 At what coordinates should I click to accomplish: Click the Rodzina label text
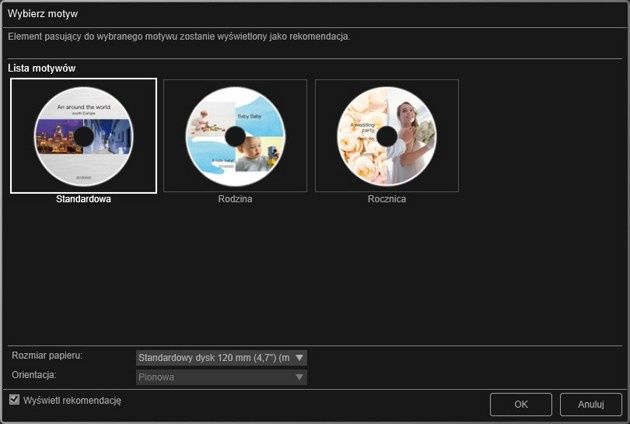(235, 199)
